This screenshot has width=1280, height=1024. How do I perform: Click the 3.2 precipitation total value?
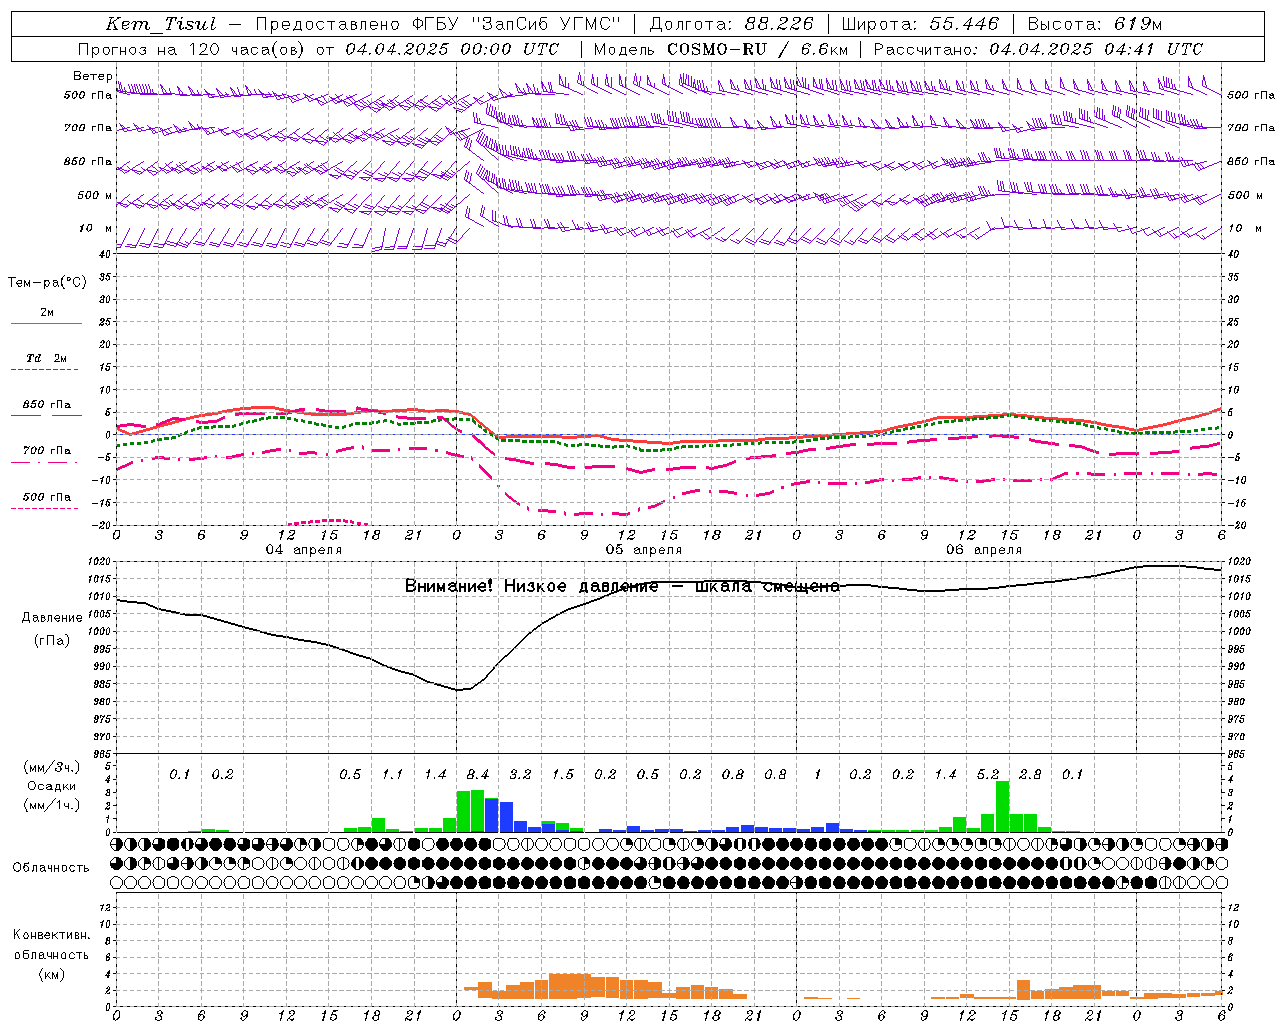tap(520, 775)
